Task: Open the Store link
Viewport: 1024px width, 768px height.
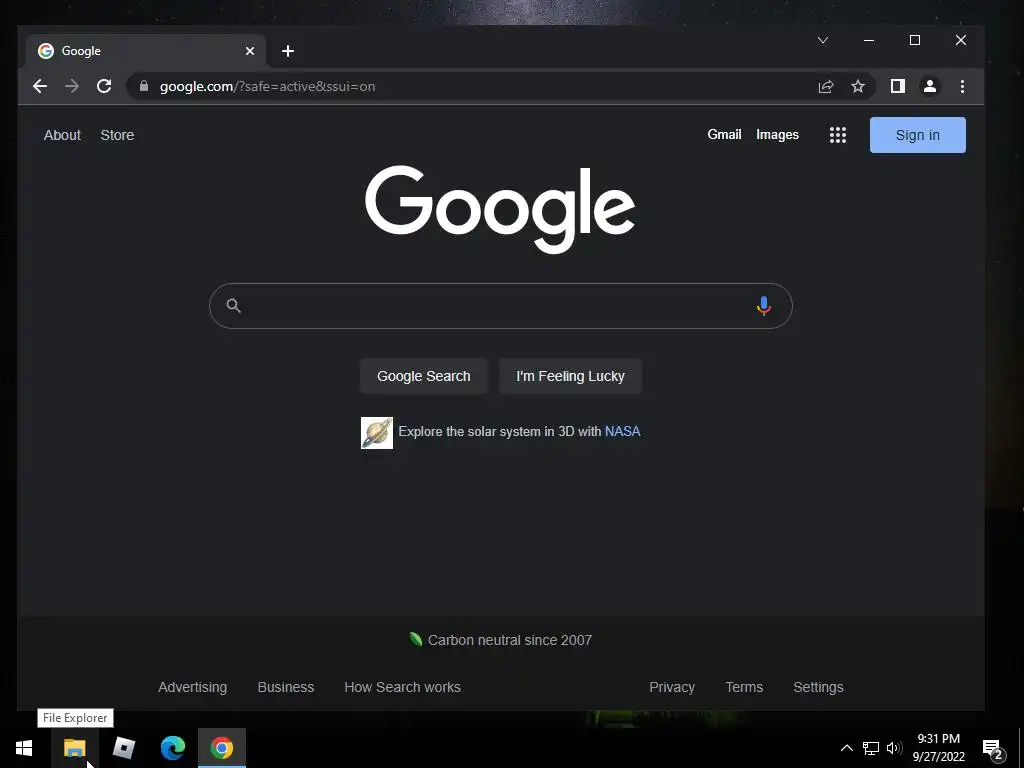Action: click(x=117, y=135)
